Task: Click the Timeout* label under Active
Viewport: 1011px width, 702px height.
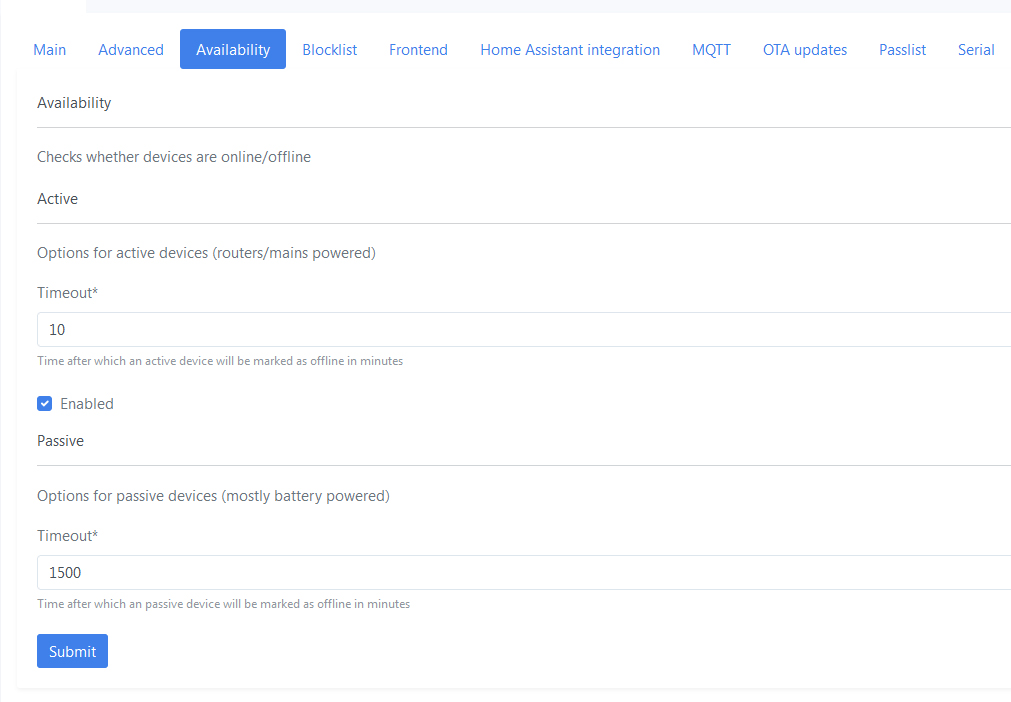Action: tap(68, 293)
